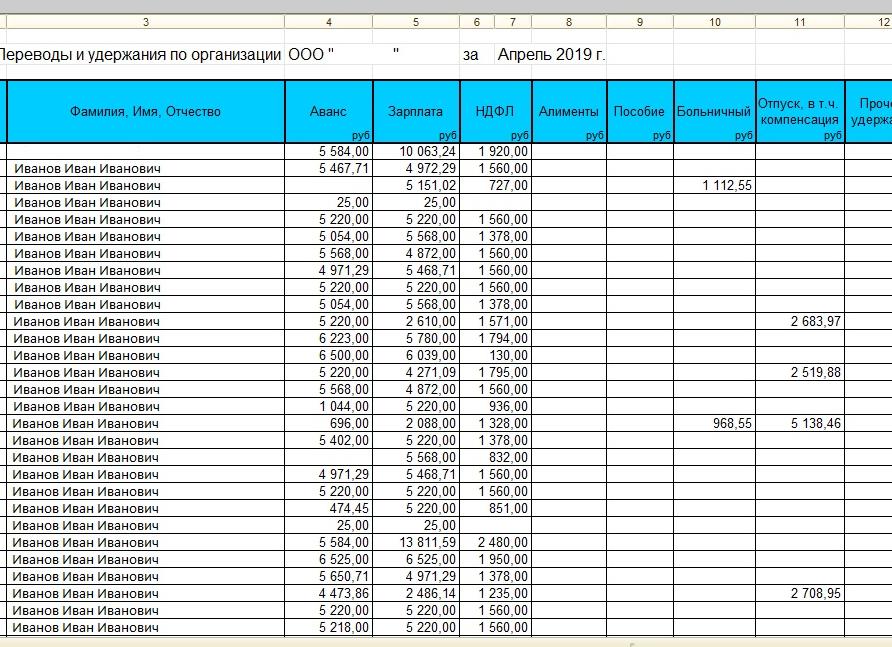This screenshot has height=647, width=892.
Task: Click the 'Отпуск, в т.ч. компенсация' heading
Action: [800, 112]
